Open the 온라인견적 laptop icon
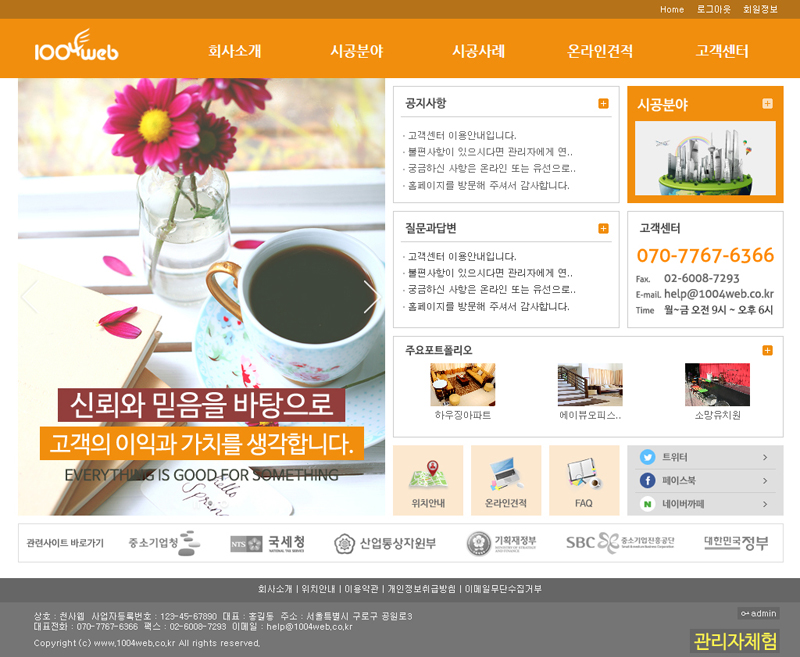Screen dimensions: 800x657 (x=506, y=480)
